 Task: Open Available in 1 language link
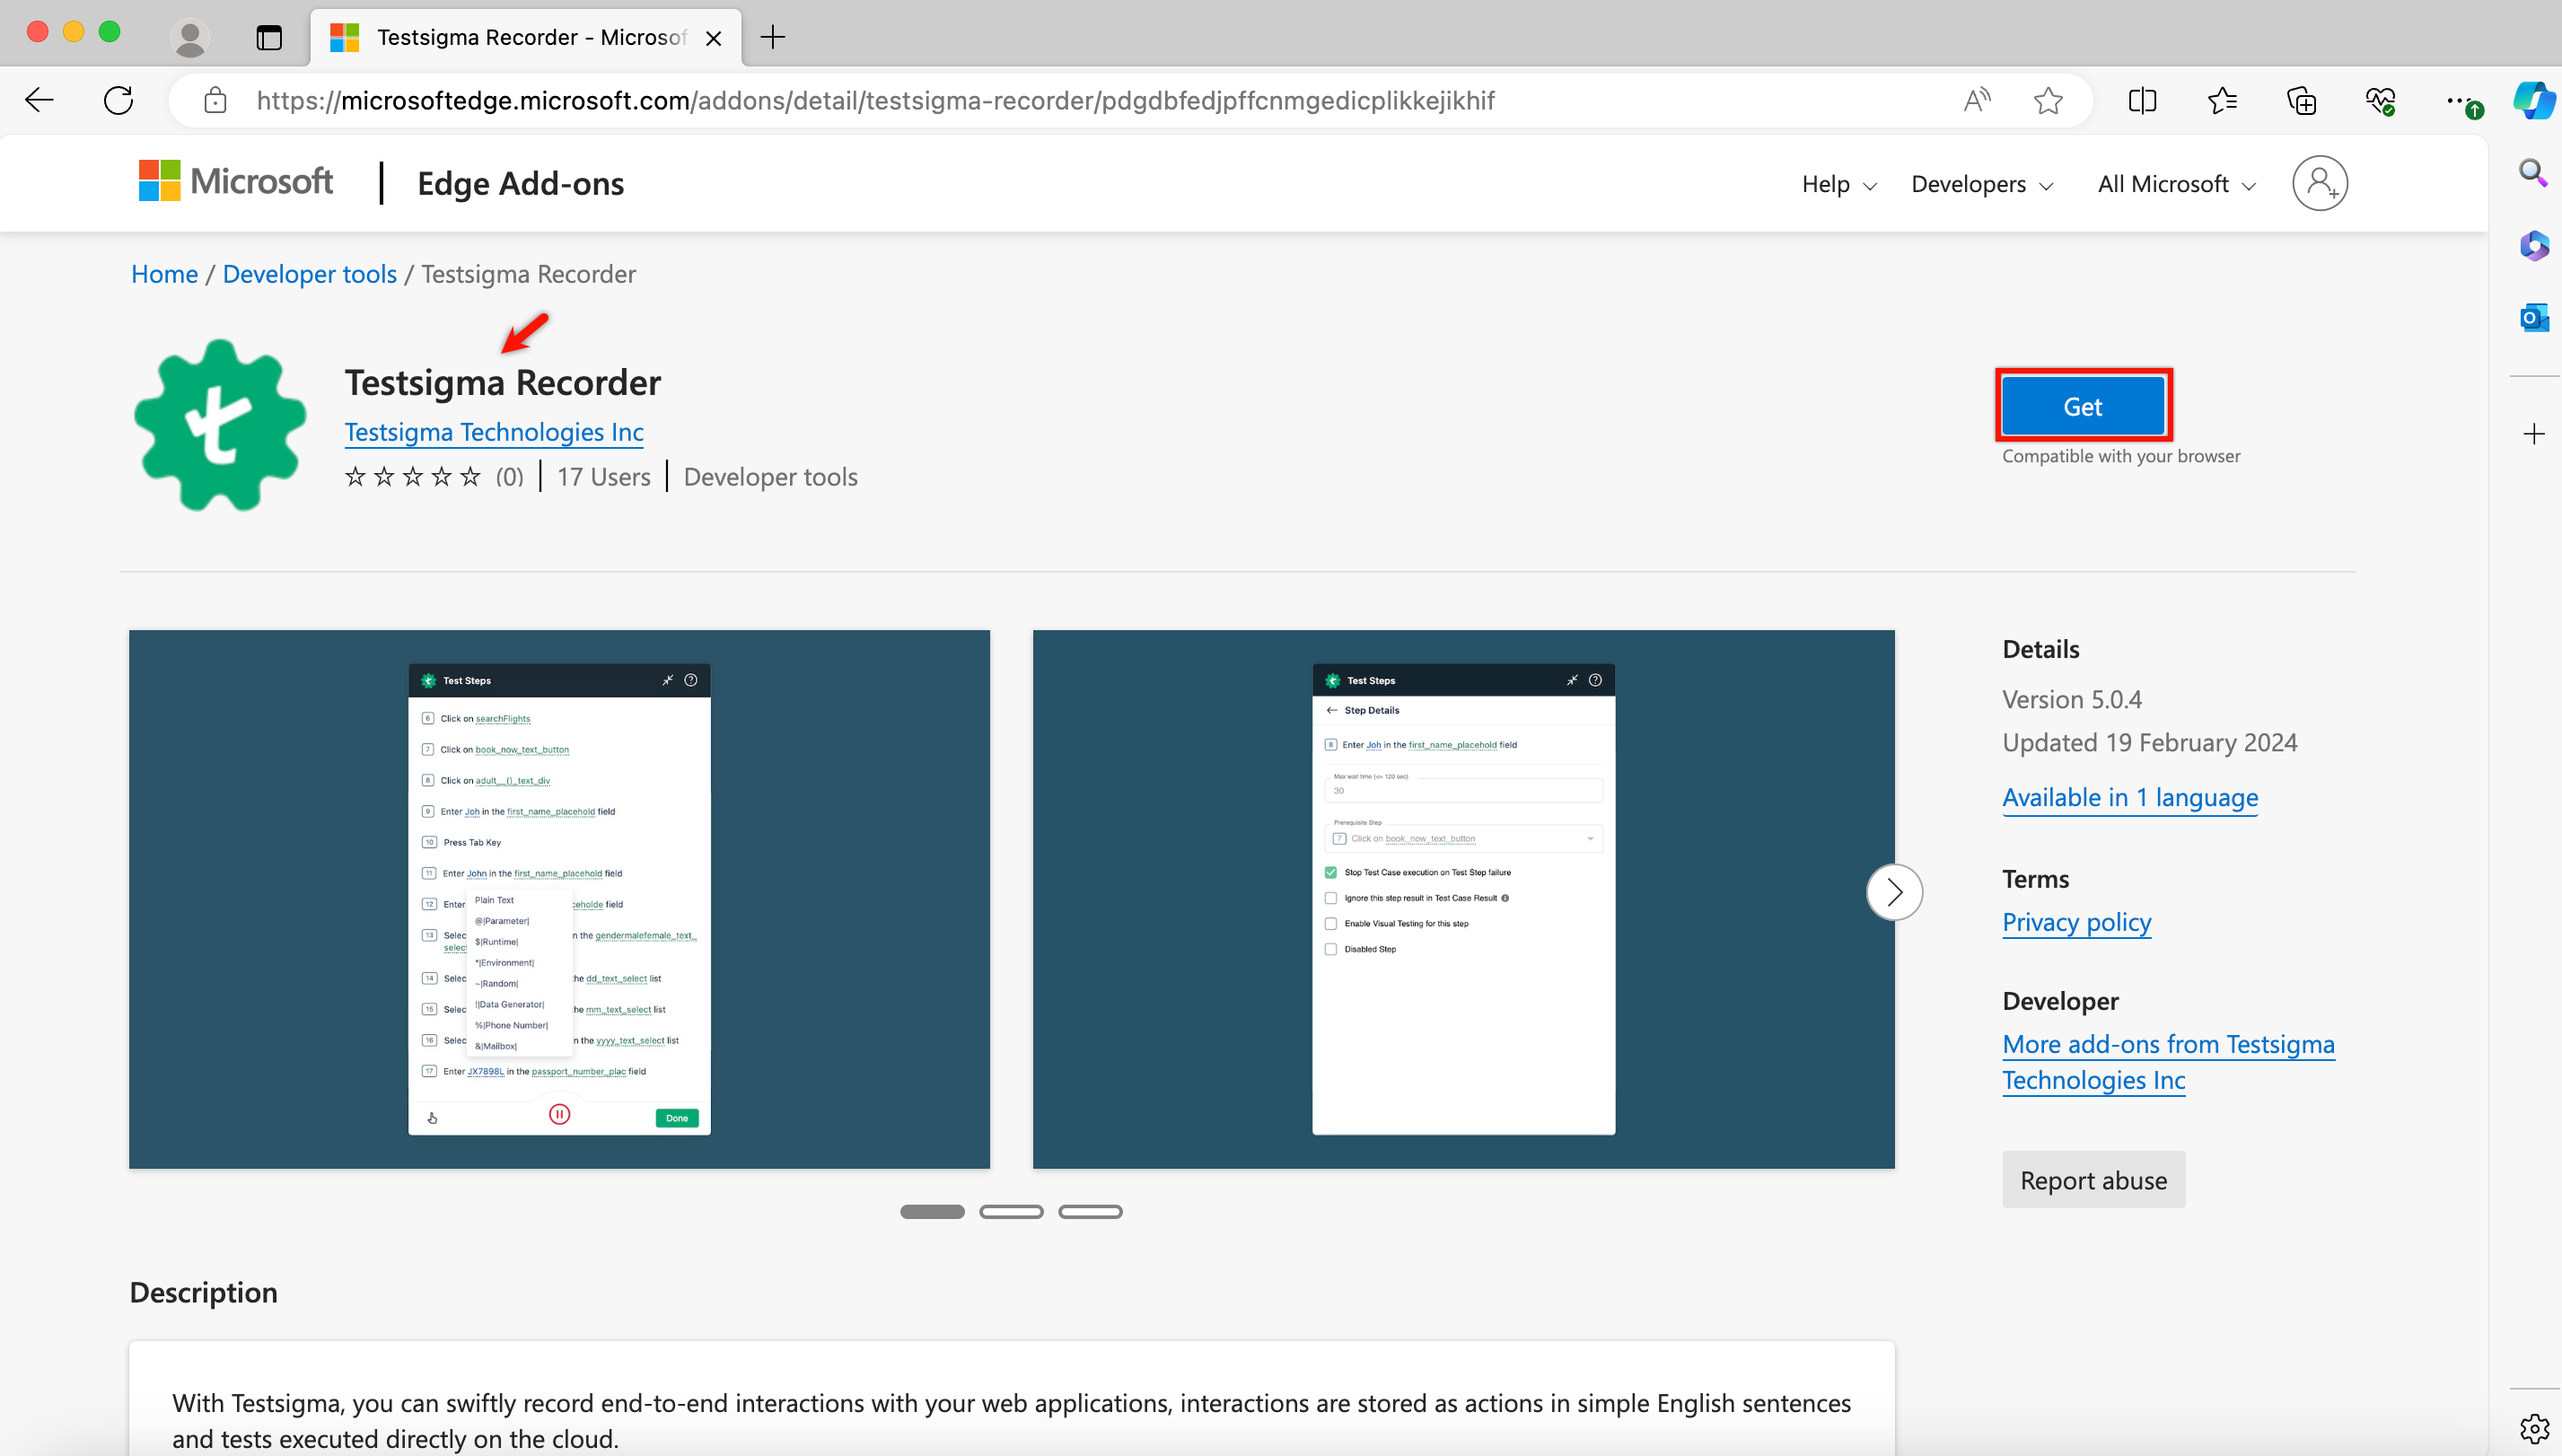[x=2129, y=797]
